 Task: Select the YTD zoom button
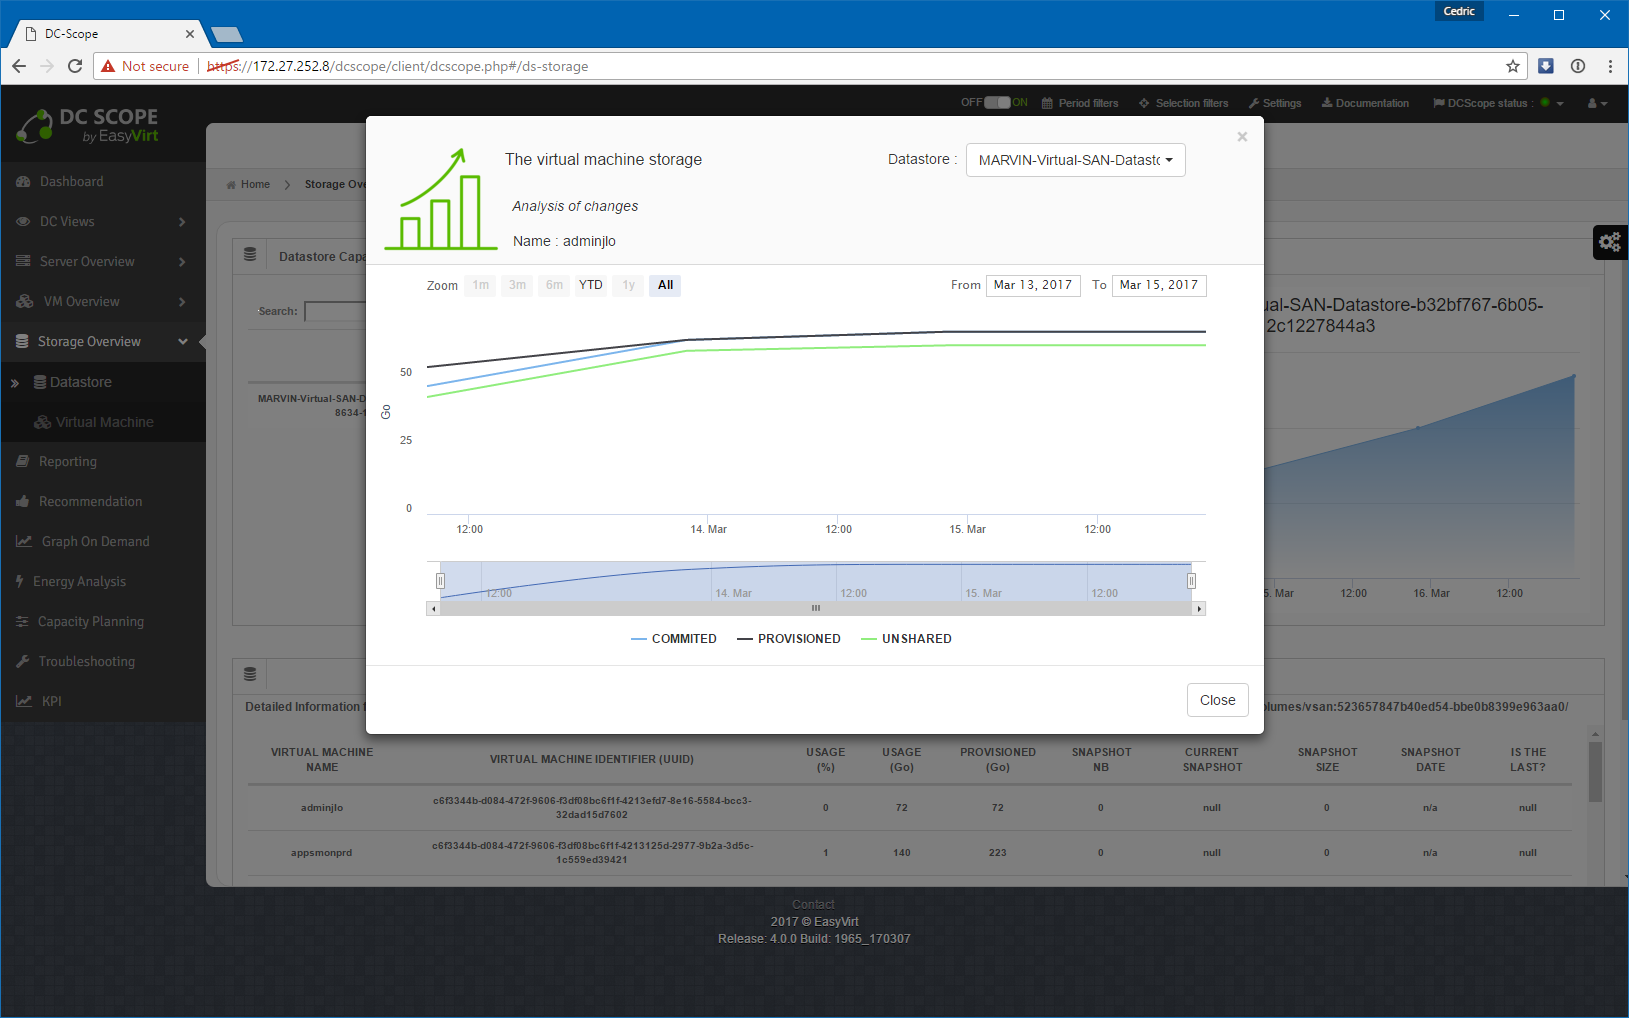click(x=591, y=285)
